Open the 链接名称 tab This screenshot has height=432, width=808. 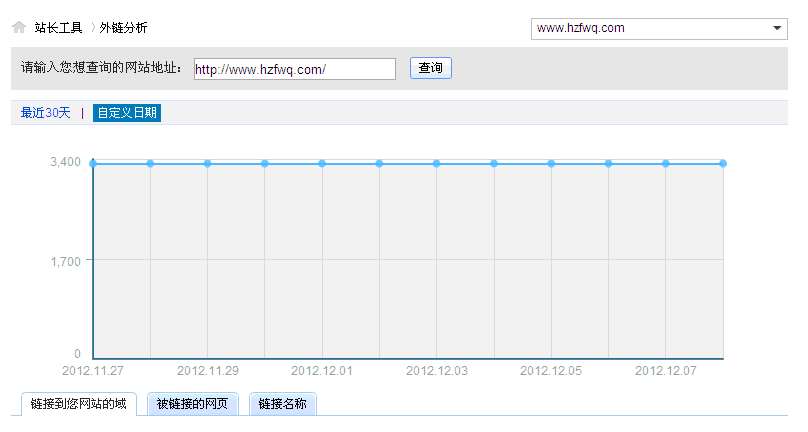click(282, 404)
